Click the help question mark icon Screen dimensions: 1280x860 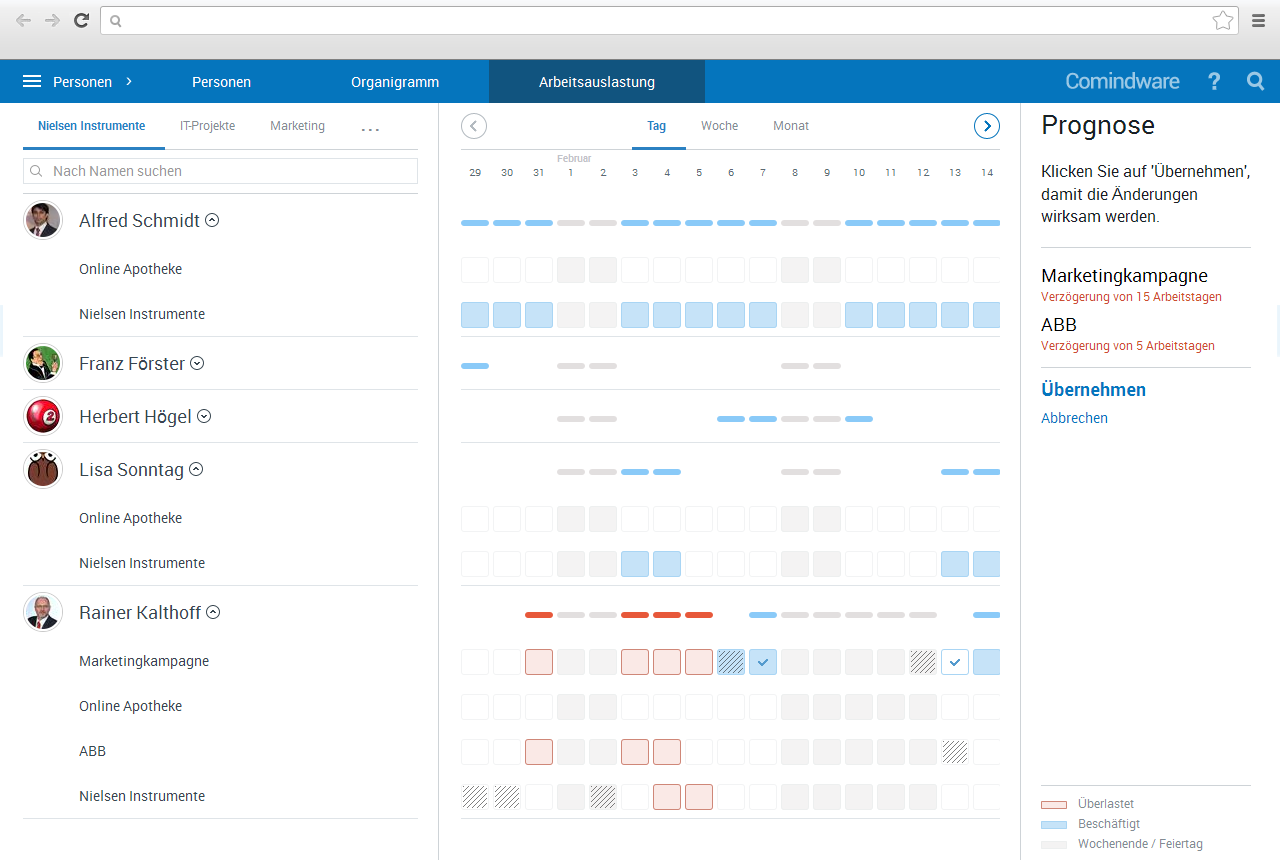[x=1214, y=82]
